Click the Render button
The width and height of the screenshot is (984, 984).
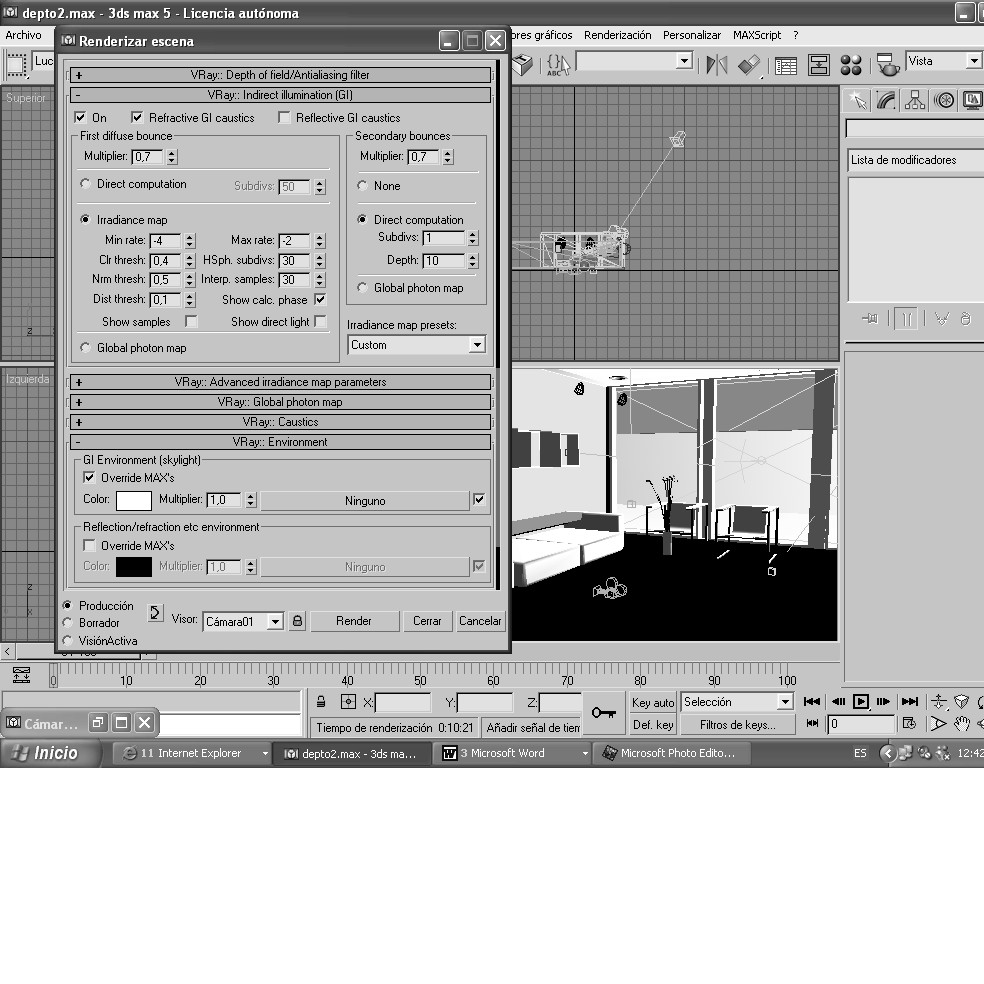click(x=354, y=621)
